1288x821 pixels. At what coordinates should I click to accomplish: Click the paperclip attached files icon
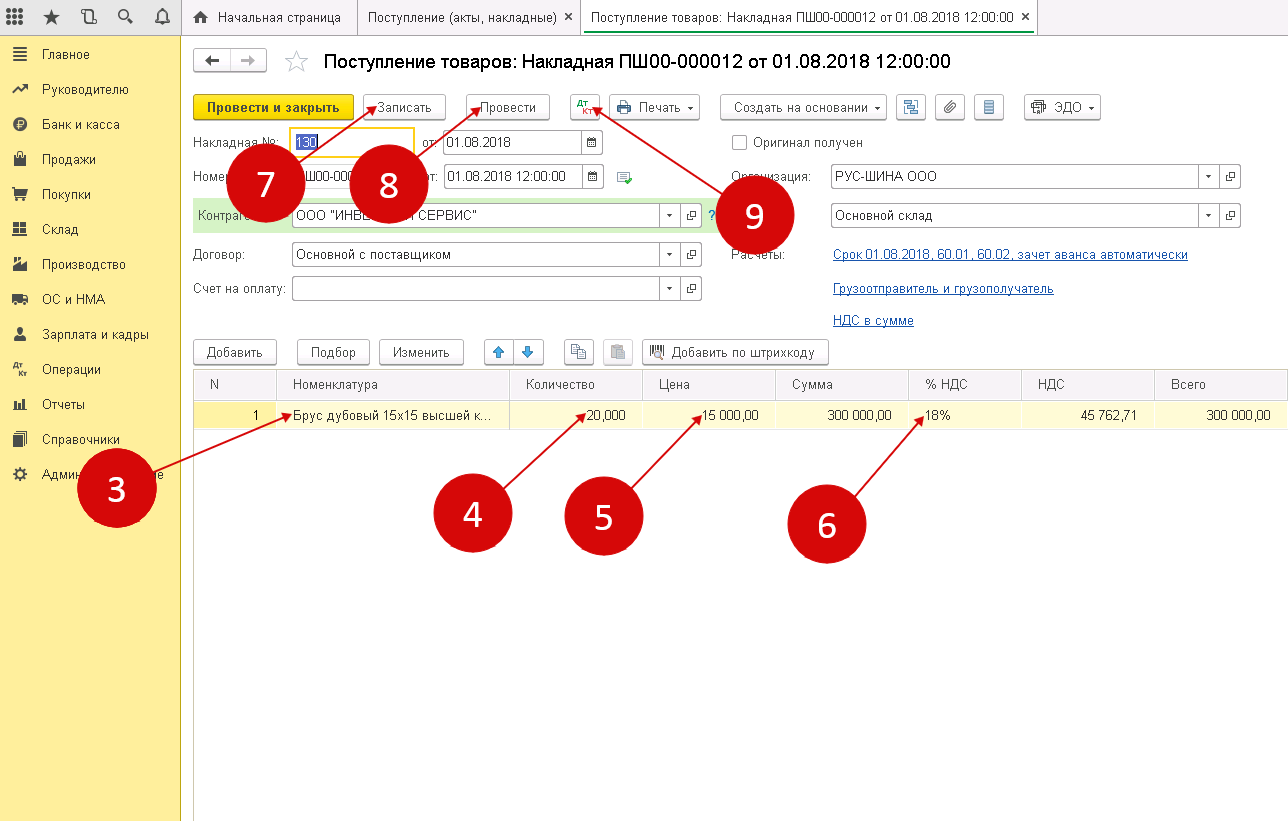[951, 108]
